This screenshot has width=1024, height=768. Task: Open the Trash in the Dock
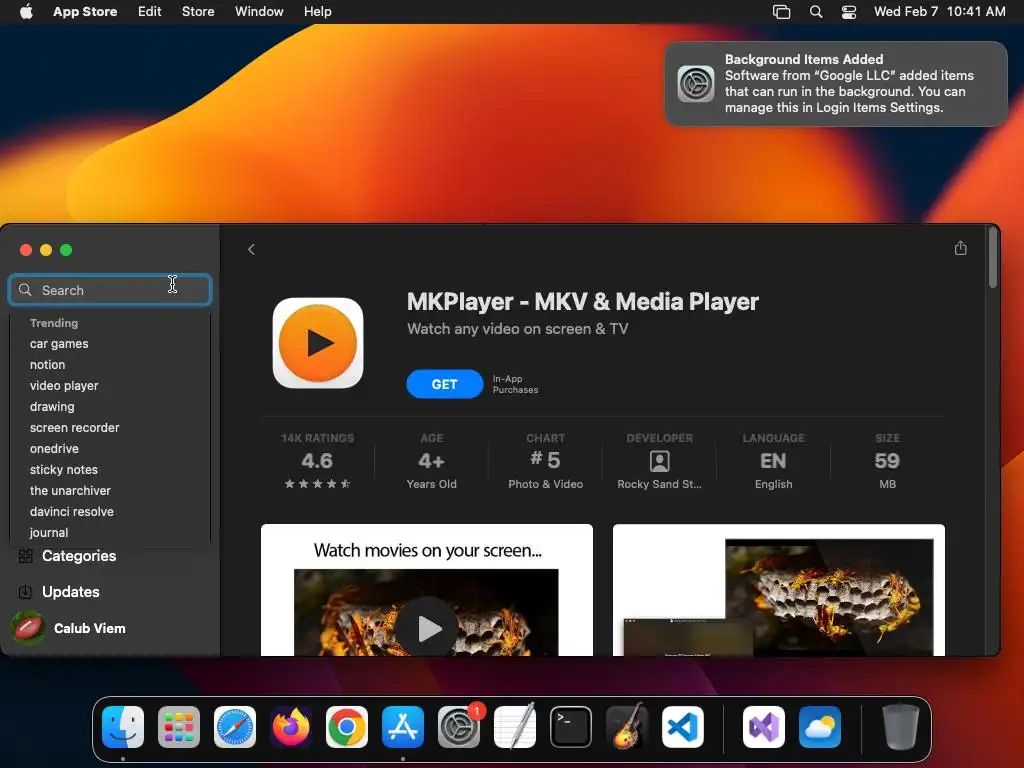[901, 727]
